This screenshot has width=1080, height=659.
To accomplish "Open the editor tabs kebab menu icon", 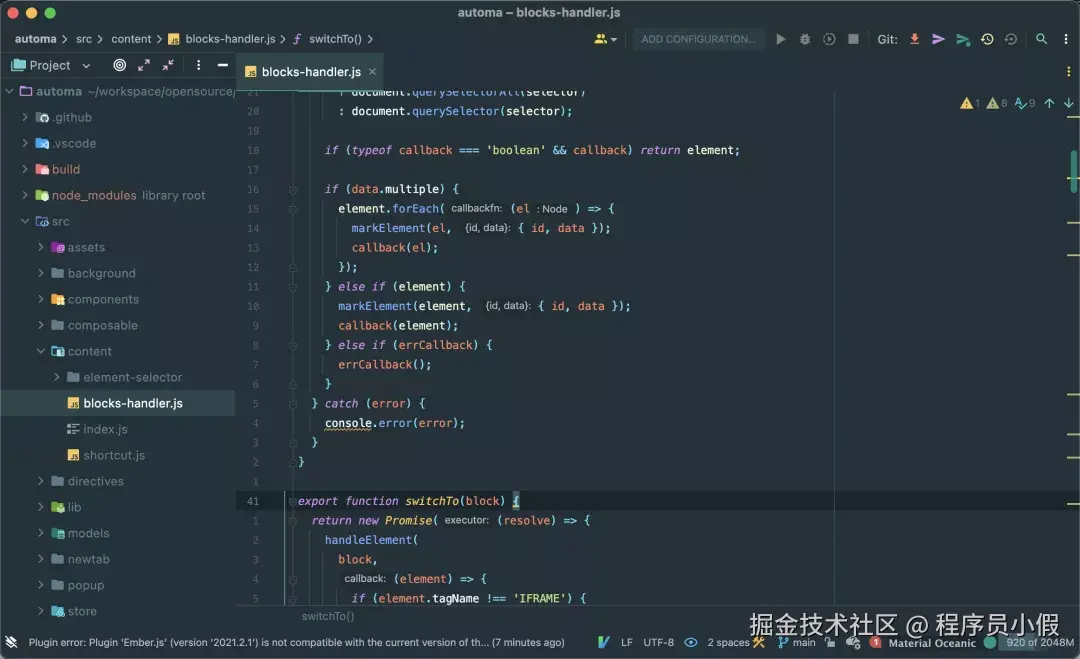I will [x=1068, y=72].
